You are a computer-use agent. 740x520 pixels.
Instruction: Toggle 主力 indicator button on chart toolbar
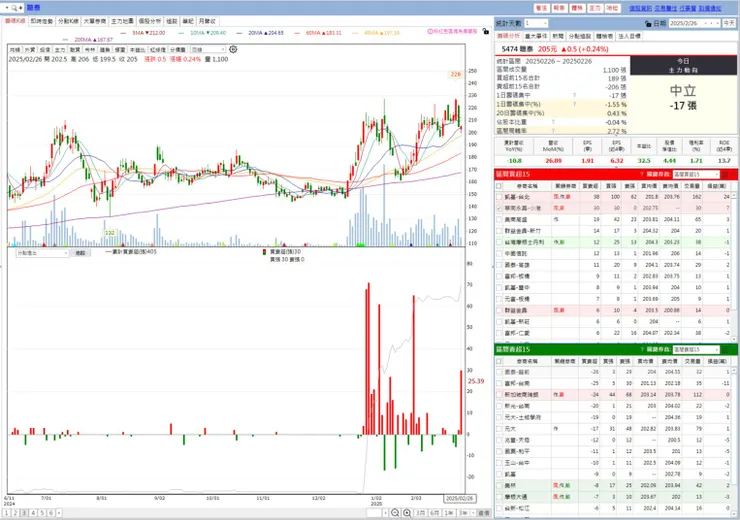pos(60,50)
